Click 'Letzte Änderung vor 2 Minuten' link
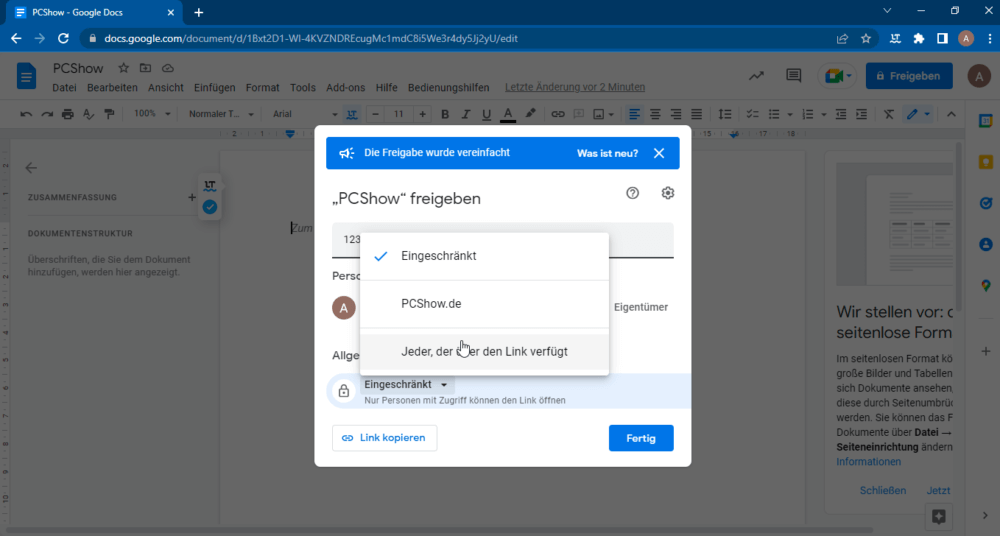Viewport: 1000px width, 536px height. click(x=575, y=87)
